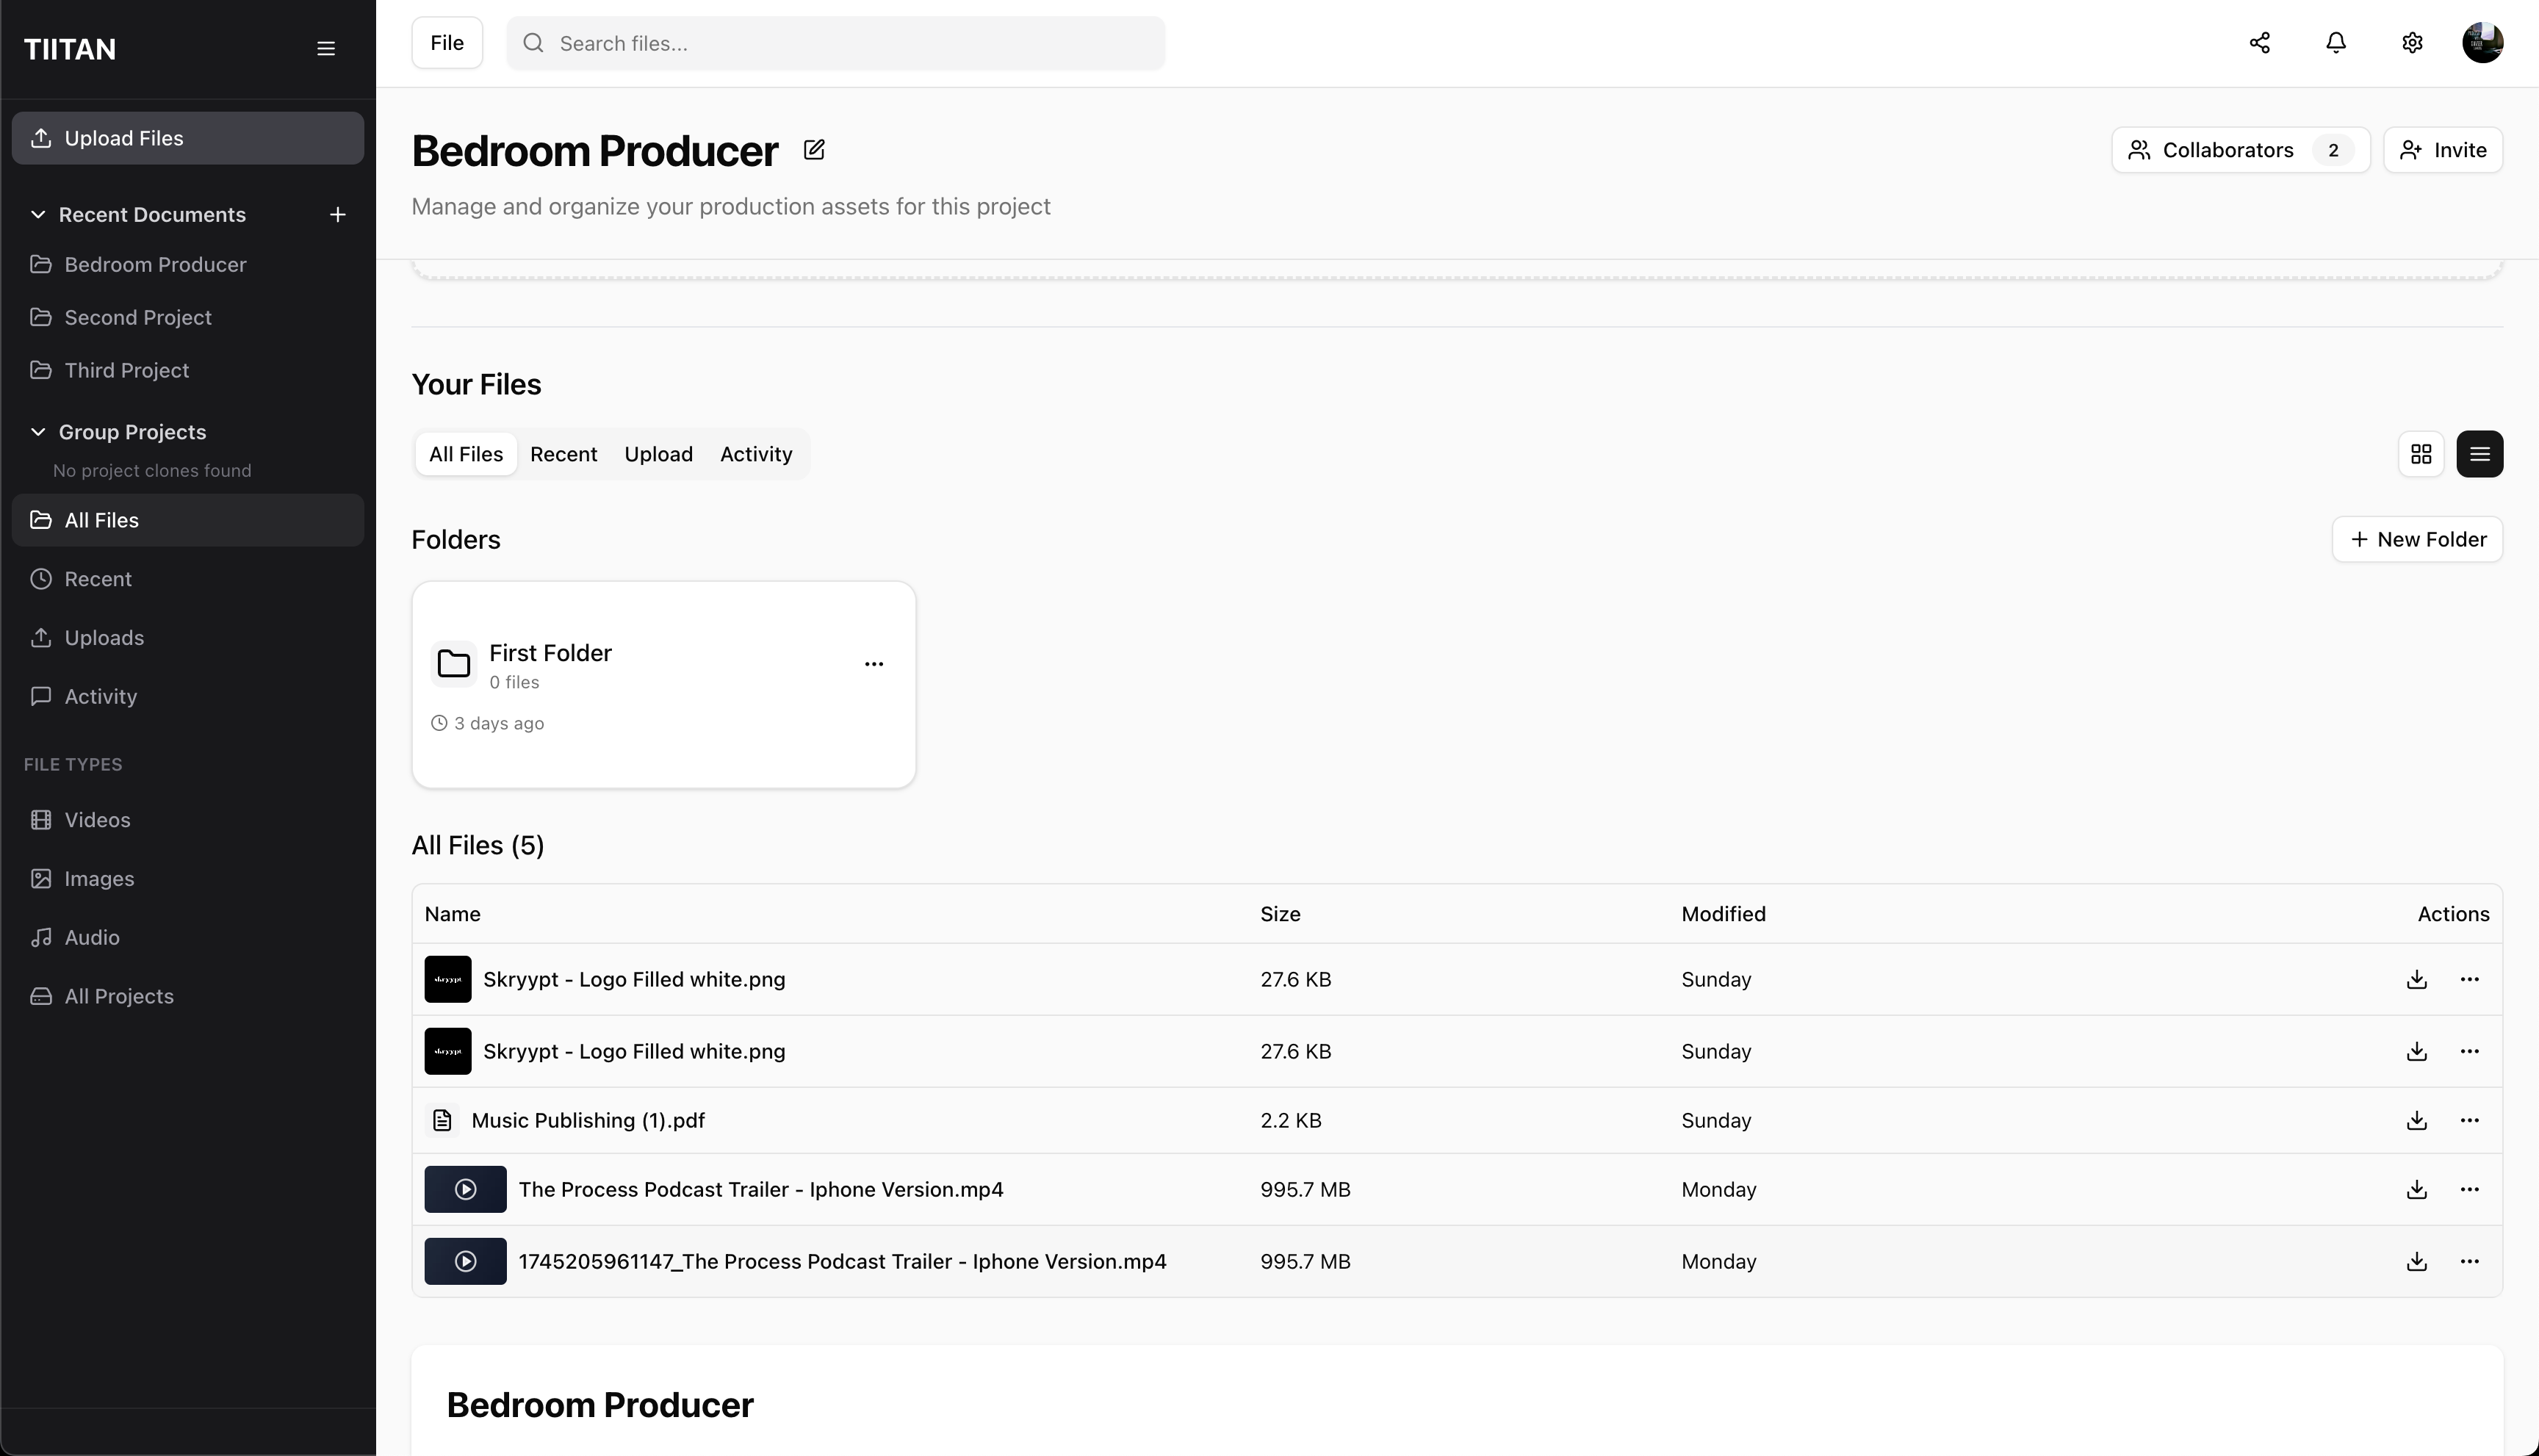Open the notifications bell

pos(2335,43)
